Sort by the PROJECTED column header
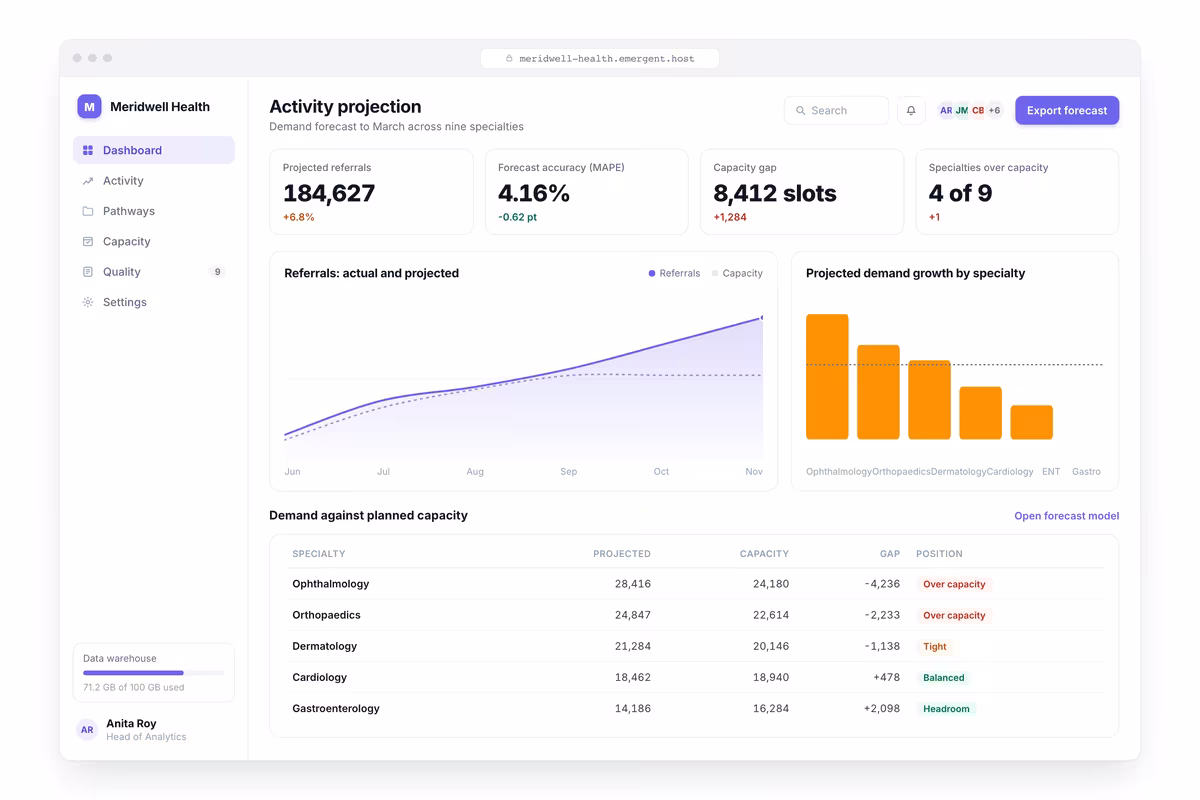 pyautogui.click(x=622, y=554)
